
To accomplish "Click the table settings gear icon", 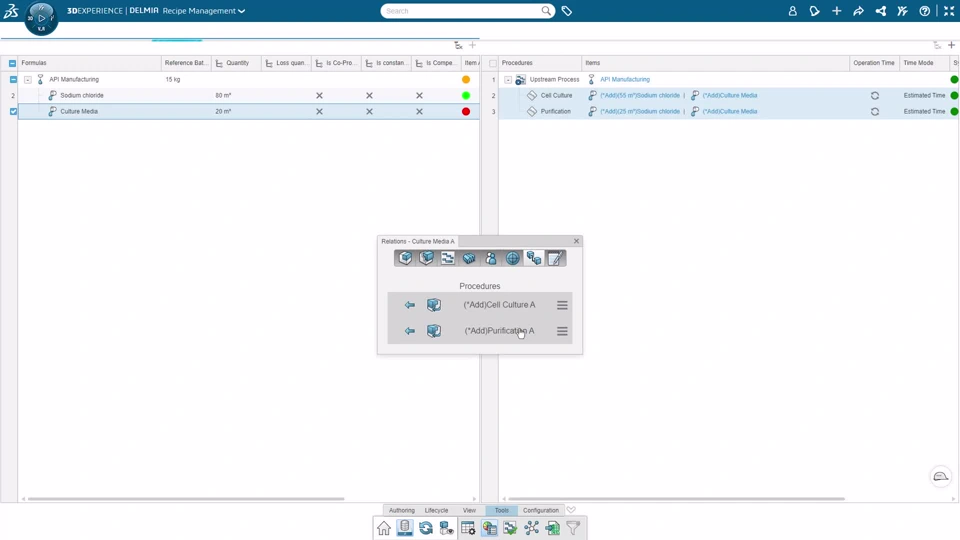I will 468,528.
